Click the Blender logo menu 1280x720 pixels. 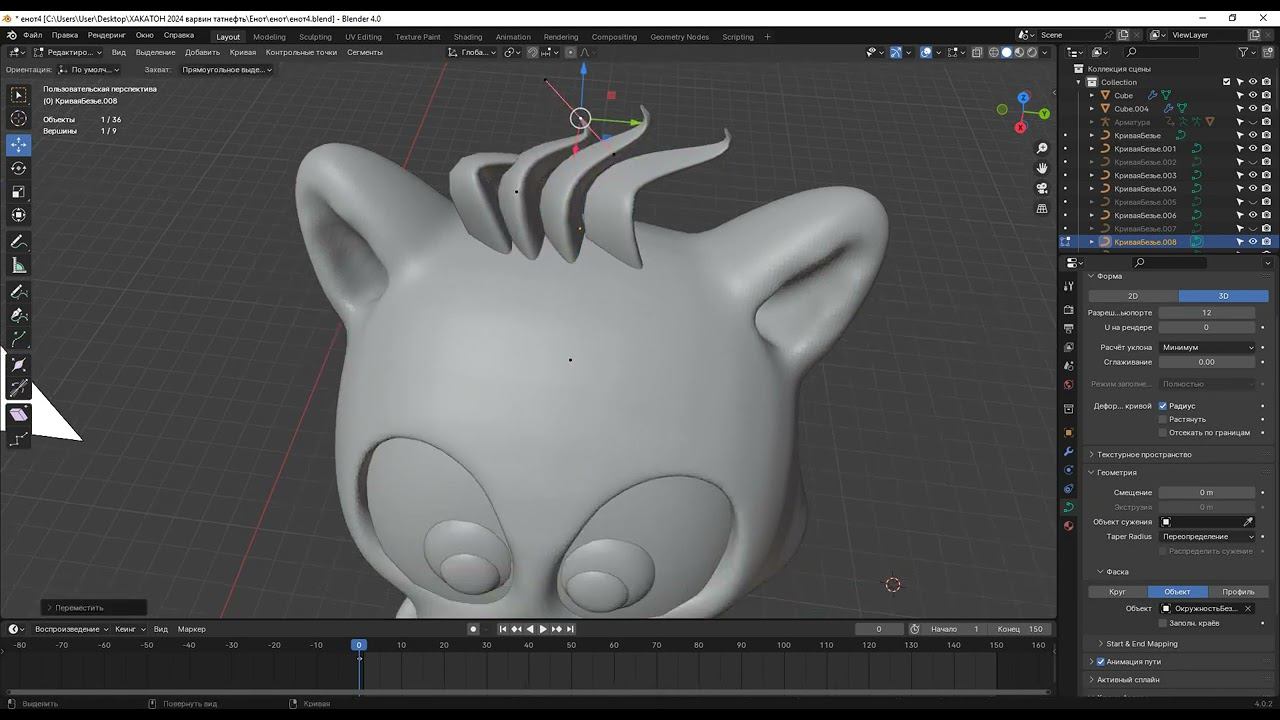(x=13, y=35)
